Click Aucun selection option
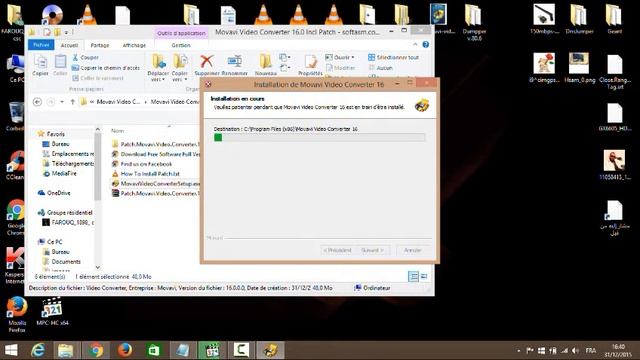This screenshot has width=640, height=360. 380,68
